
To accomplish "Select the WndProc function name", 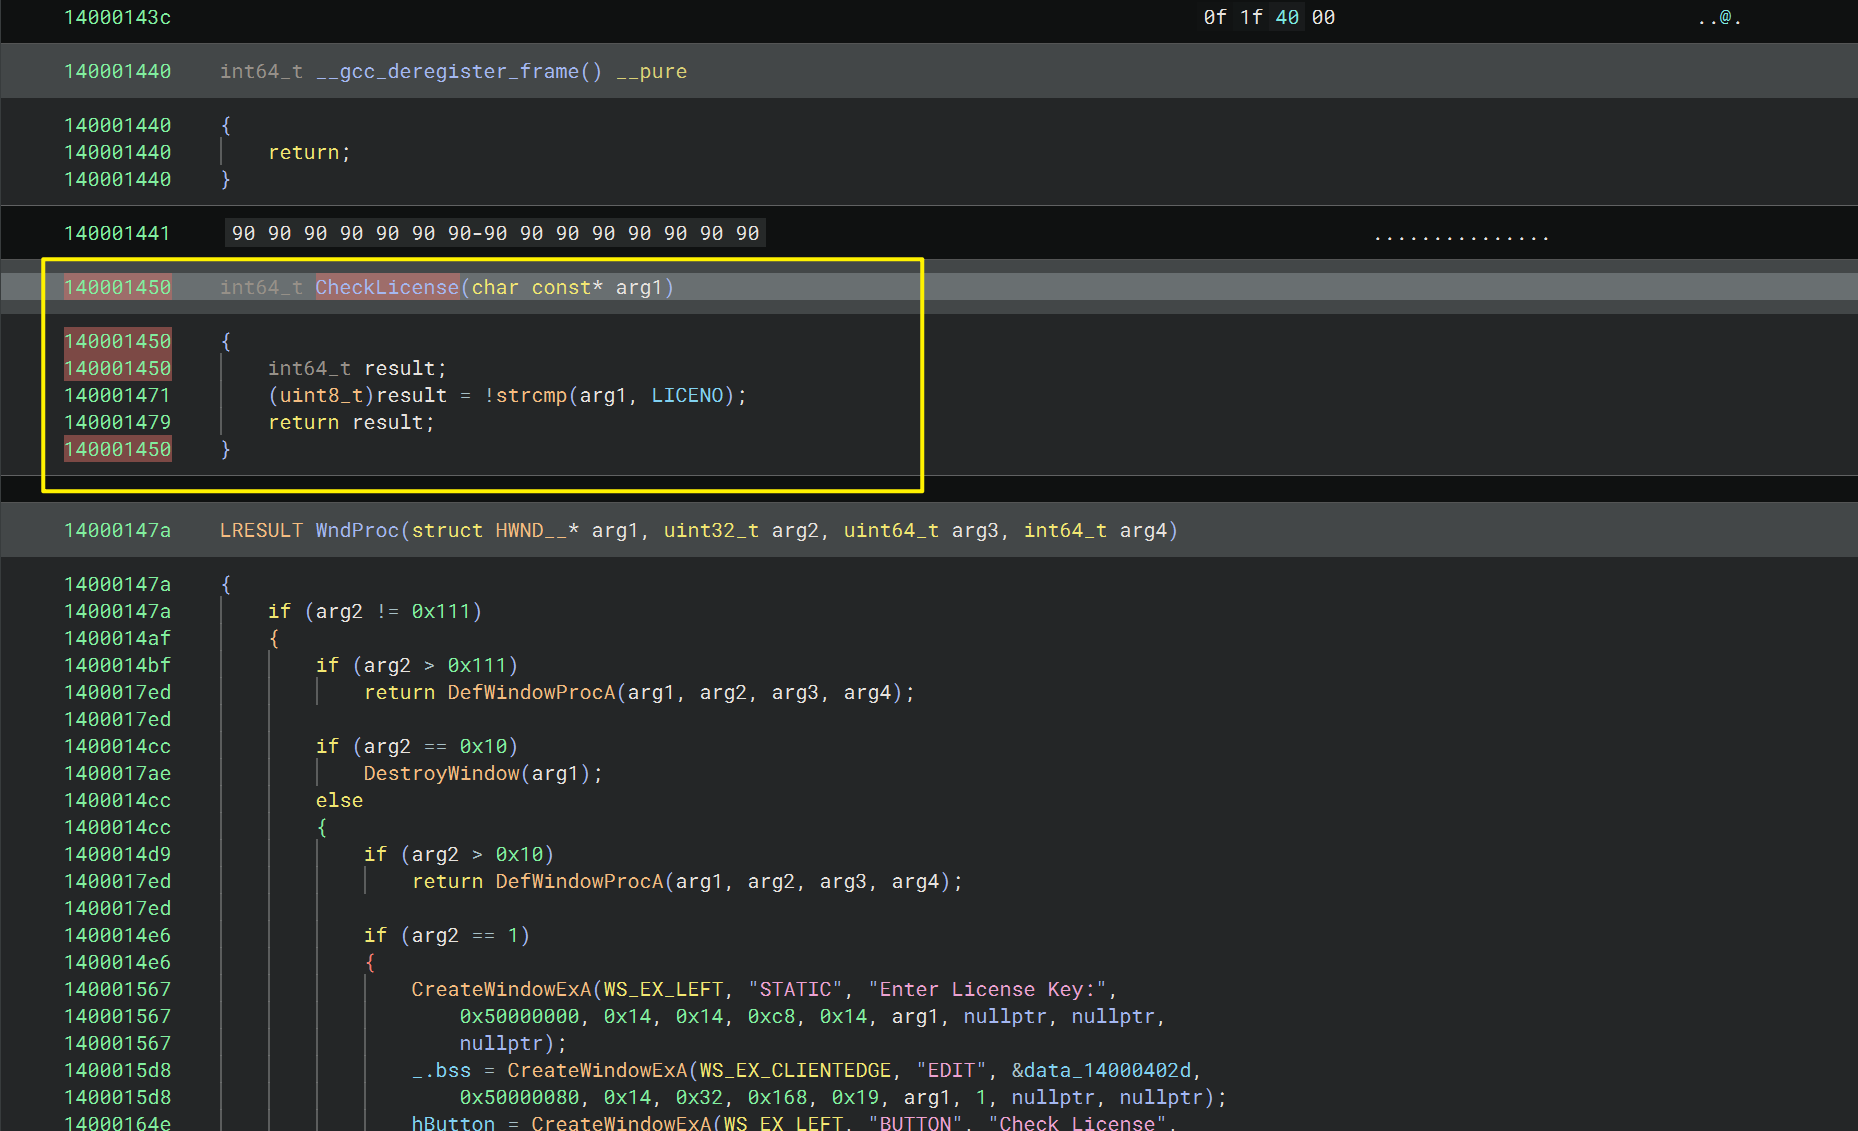I will coord(357,530).
